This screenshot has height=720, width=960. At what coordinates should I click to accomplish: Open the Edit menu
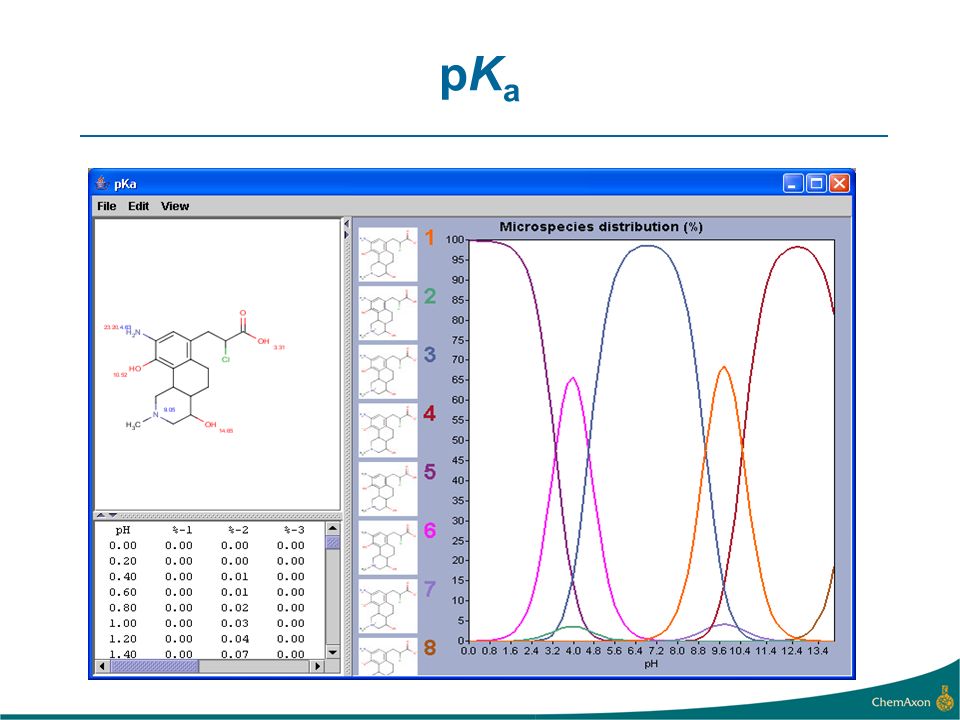click(138, 206)
